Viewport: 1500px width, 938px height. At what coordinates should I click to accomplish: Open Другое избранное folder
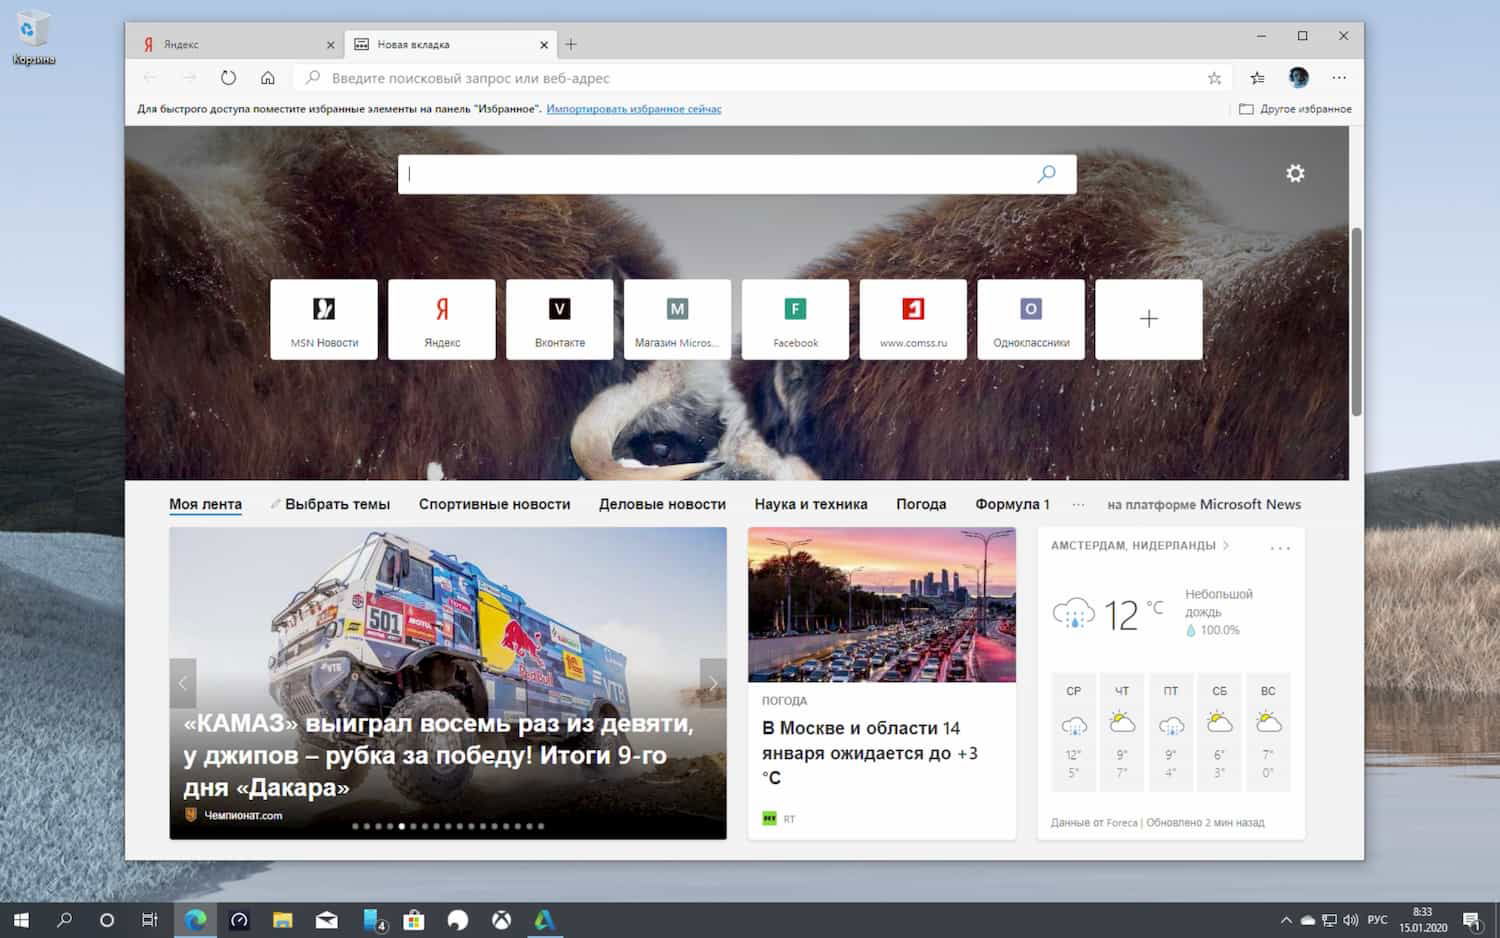[x=1297, y=108]
